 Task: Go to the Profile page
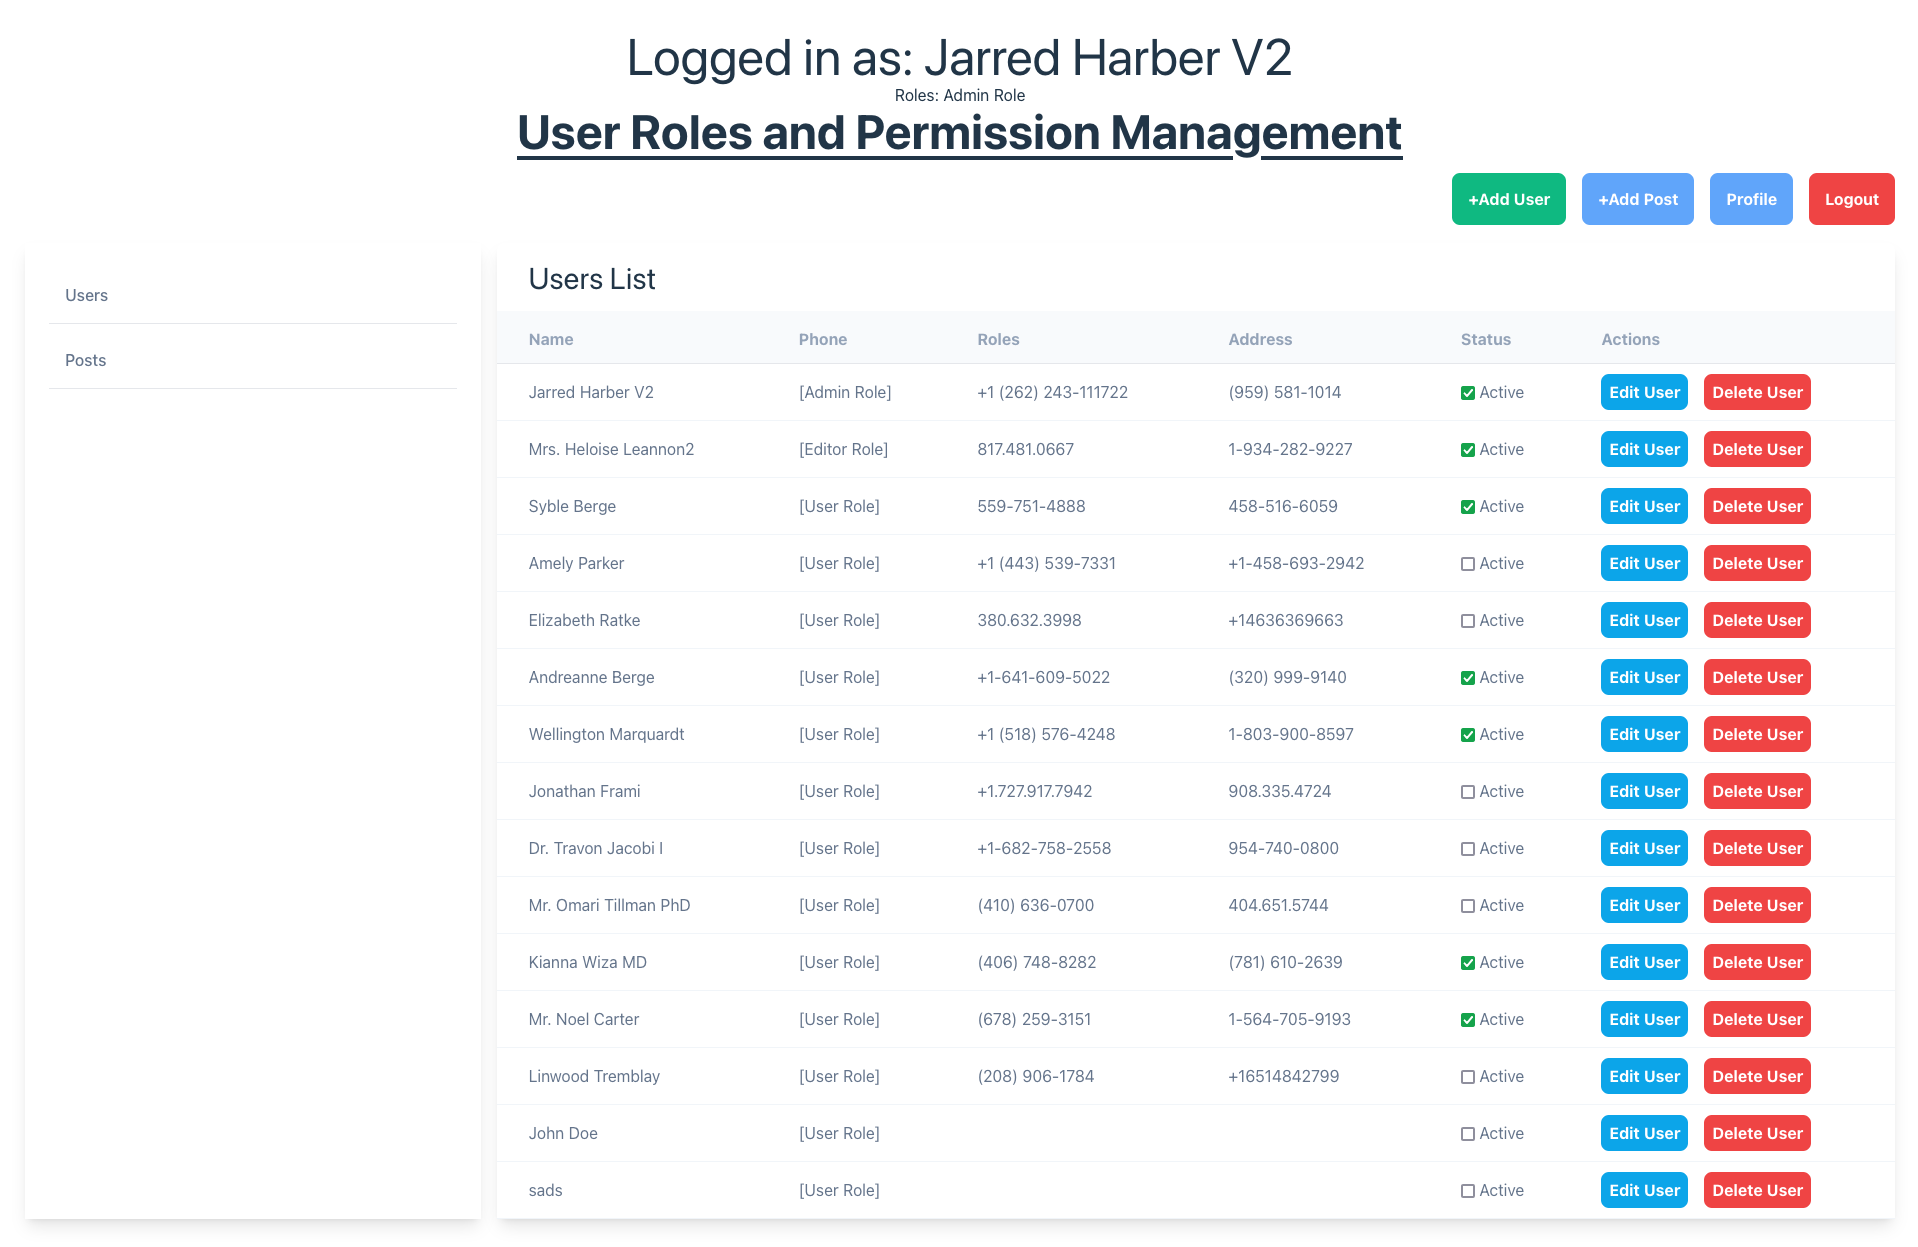[1750, 199]
